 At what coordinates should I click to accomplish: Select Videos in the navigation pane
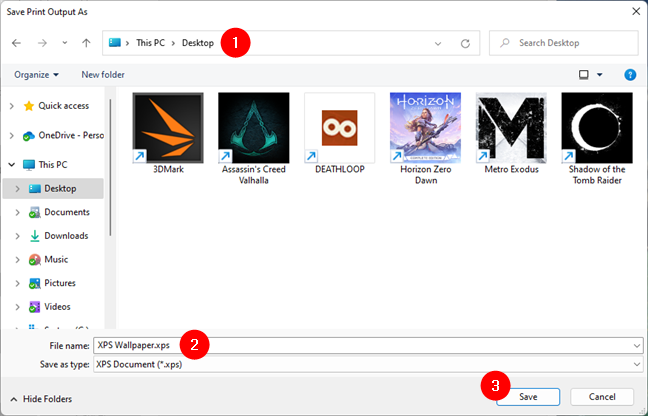pos(57,307)
